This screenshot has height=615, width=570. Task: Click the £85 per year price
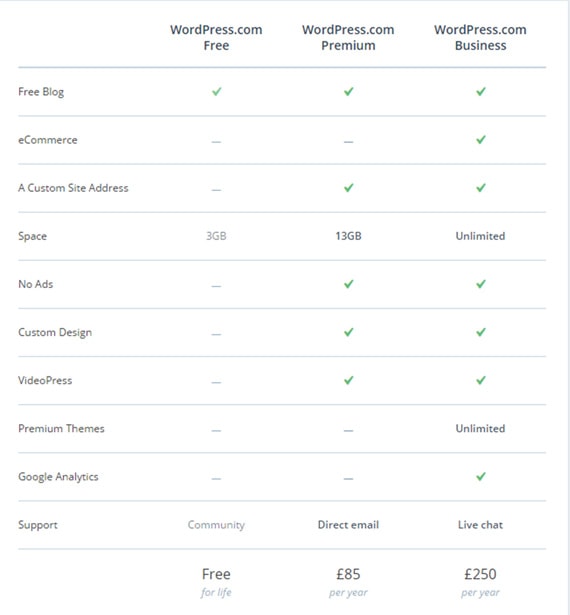coord(348,582)
